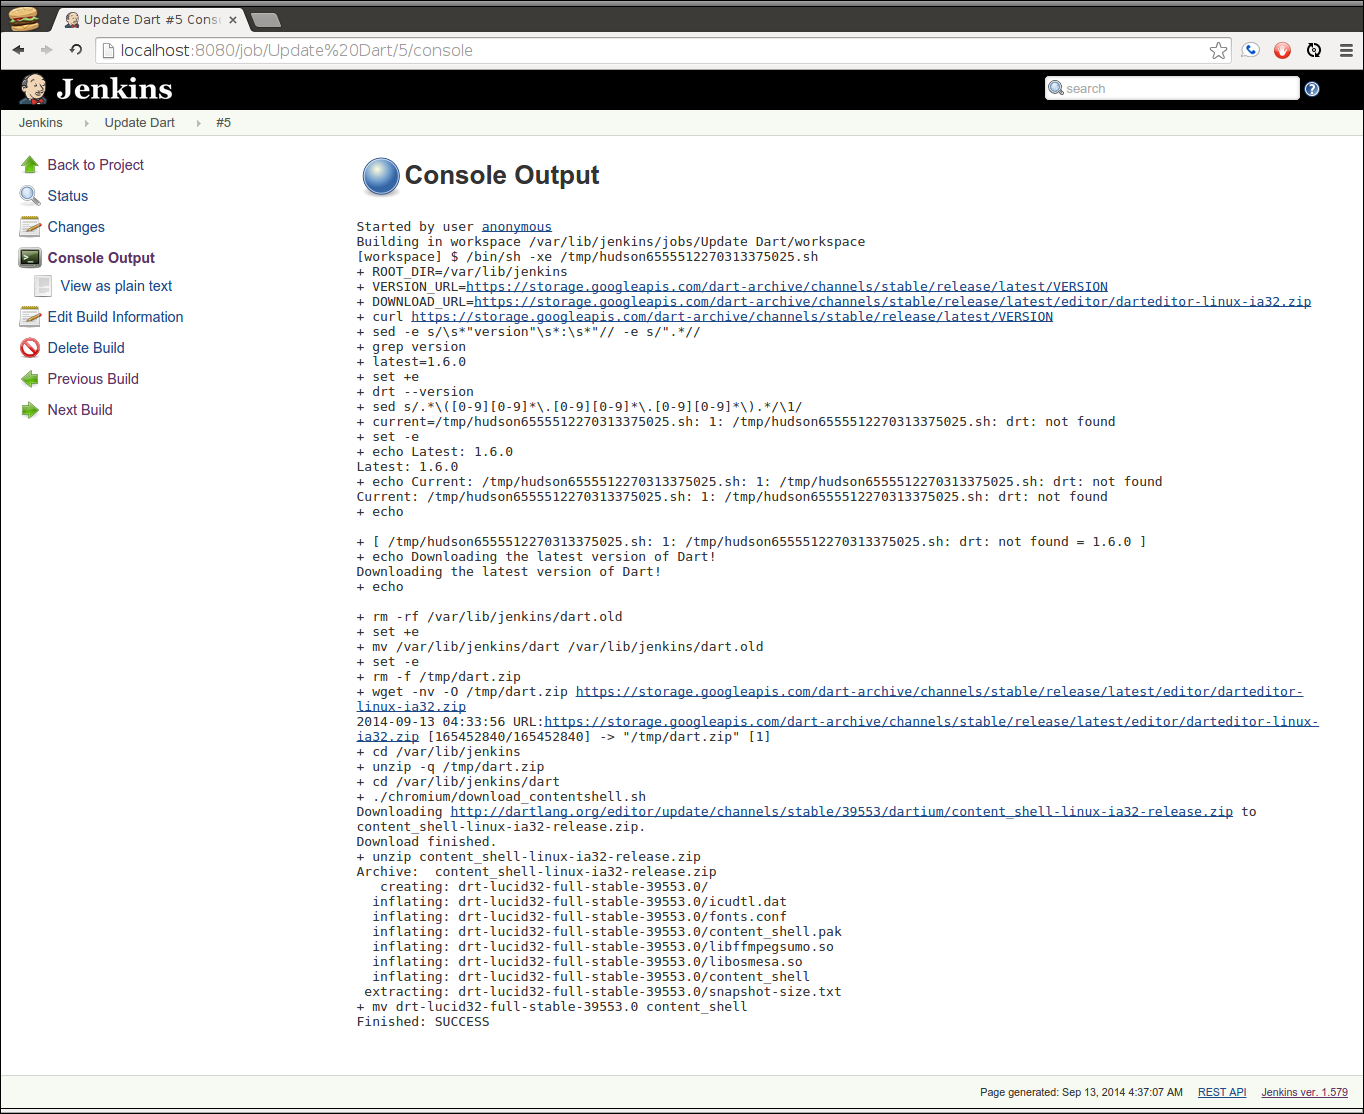Image resolution: width=1364 pixels, height=1114 pixels.
Task: Click the Previous Build left arrow icon
Action: tap(29, 378)
